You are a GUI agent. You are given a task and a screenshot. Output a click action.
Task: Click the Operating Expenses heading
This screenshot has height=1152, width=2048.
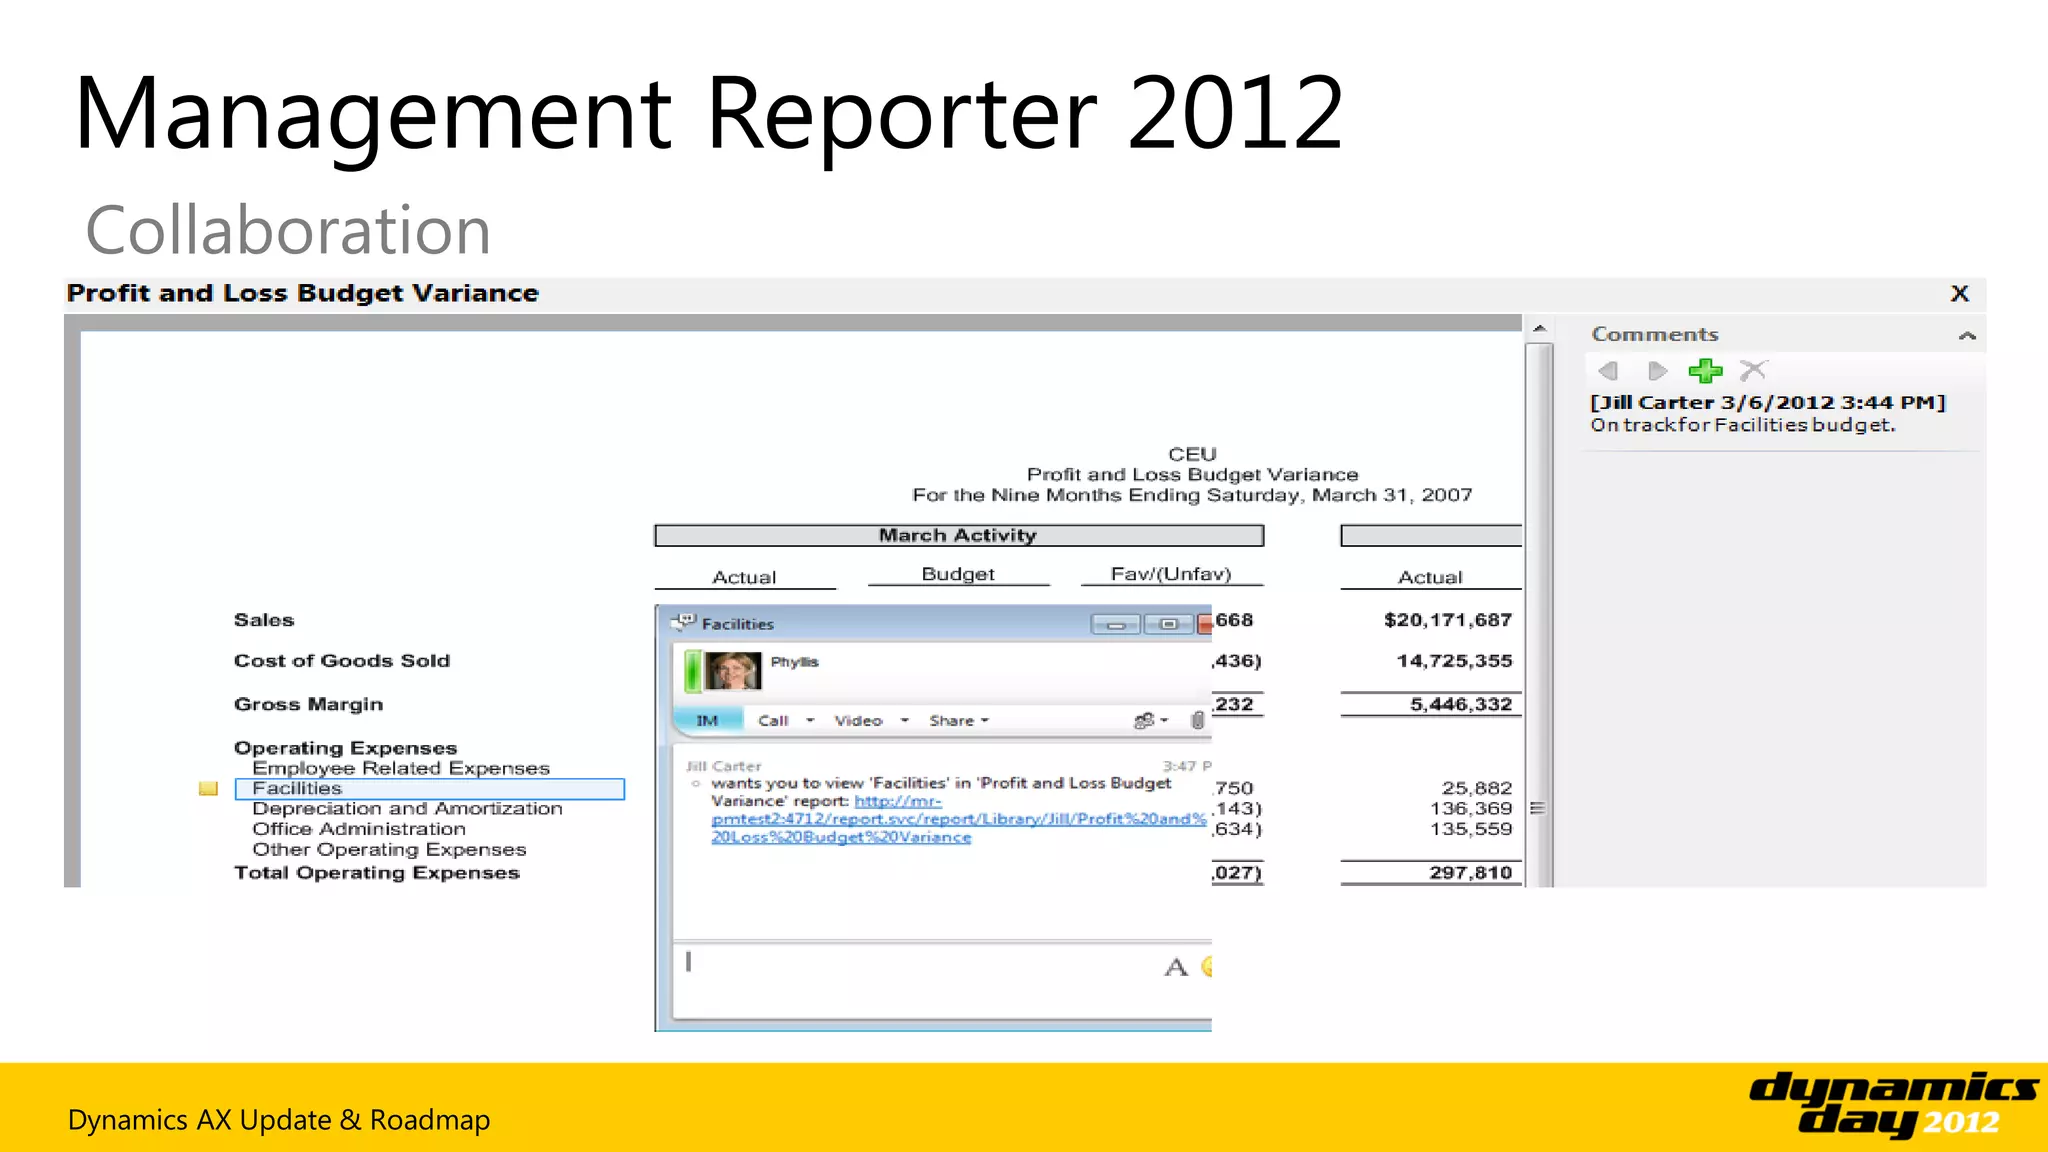click(345, 748)
